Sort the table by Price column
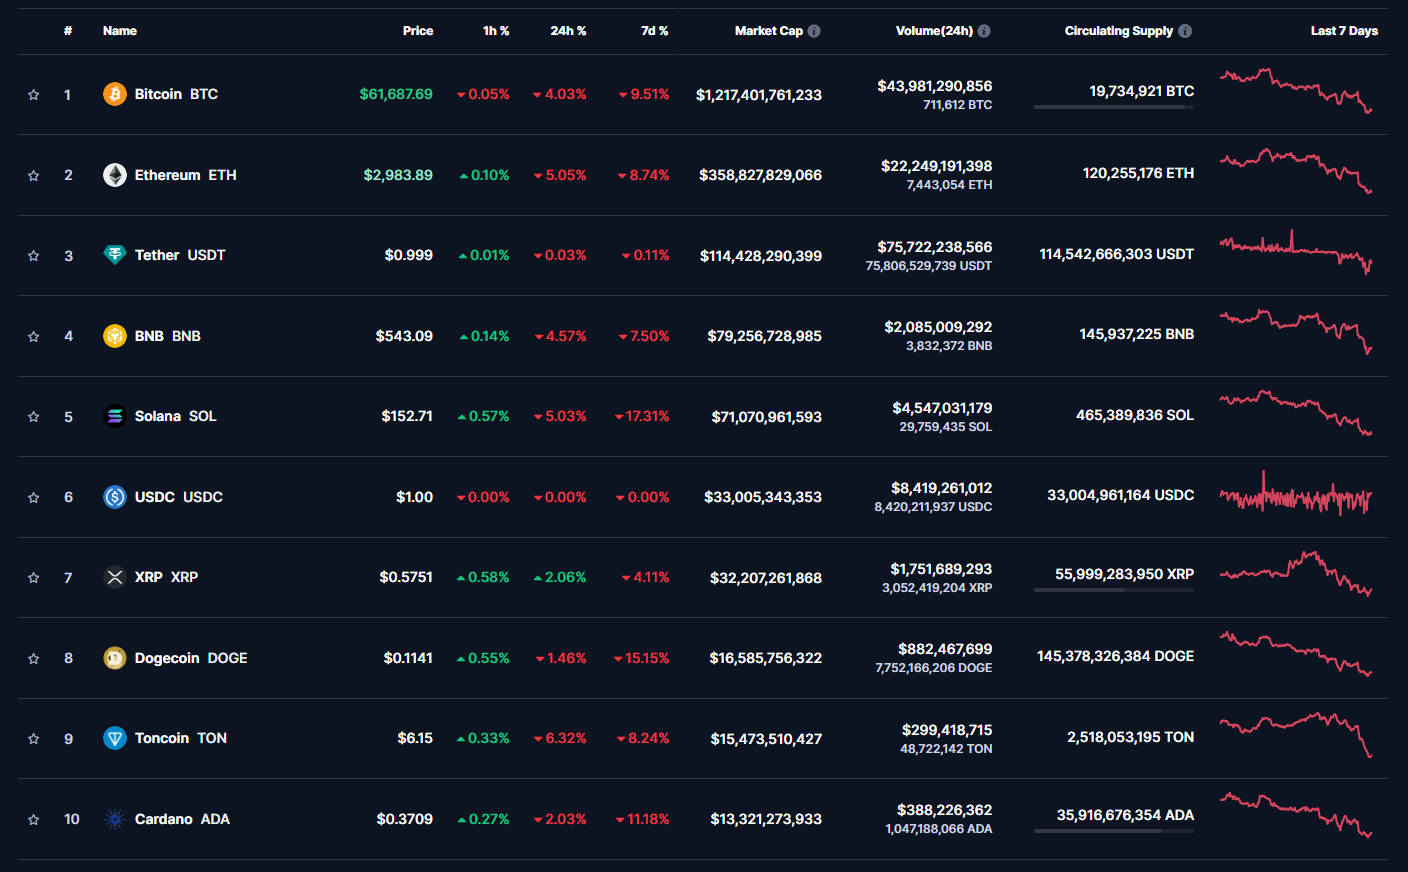Image resolution: width=1408 pixels, height=872 pixels. pos(417,31)
